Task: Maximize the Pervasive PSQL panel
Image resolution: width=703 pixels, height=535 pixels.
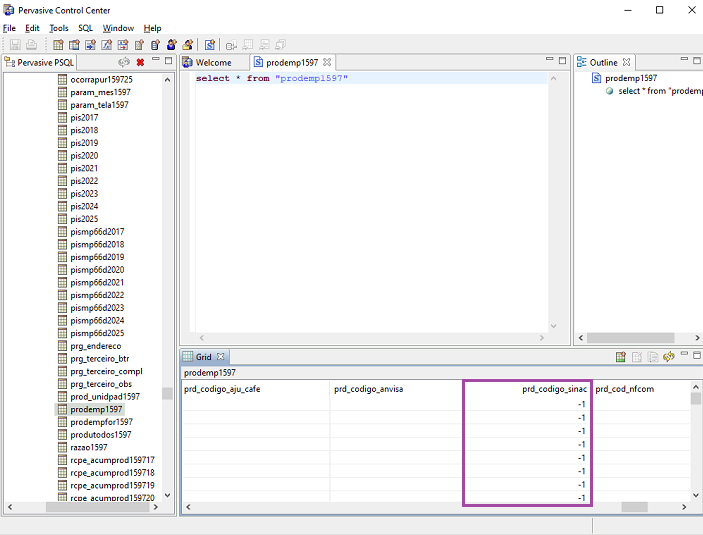Action: click(168, 61)
